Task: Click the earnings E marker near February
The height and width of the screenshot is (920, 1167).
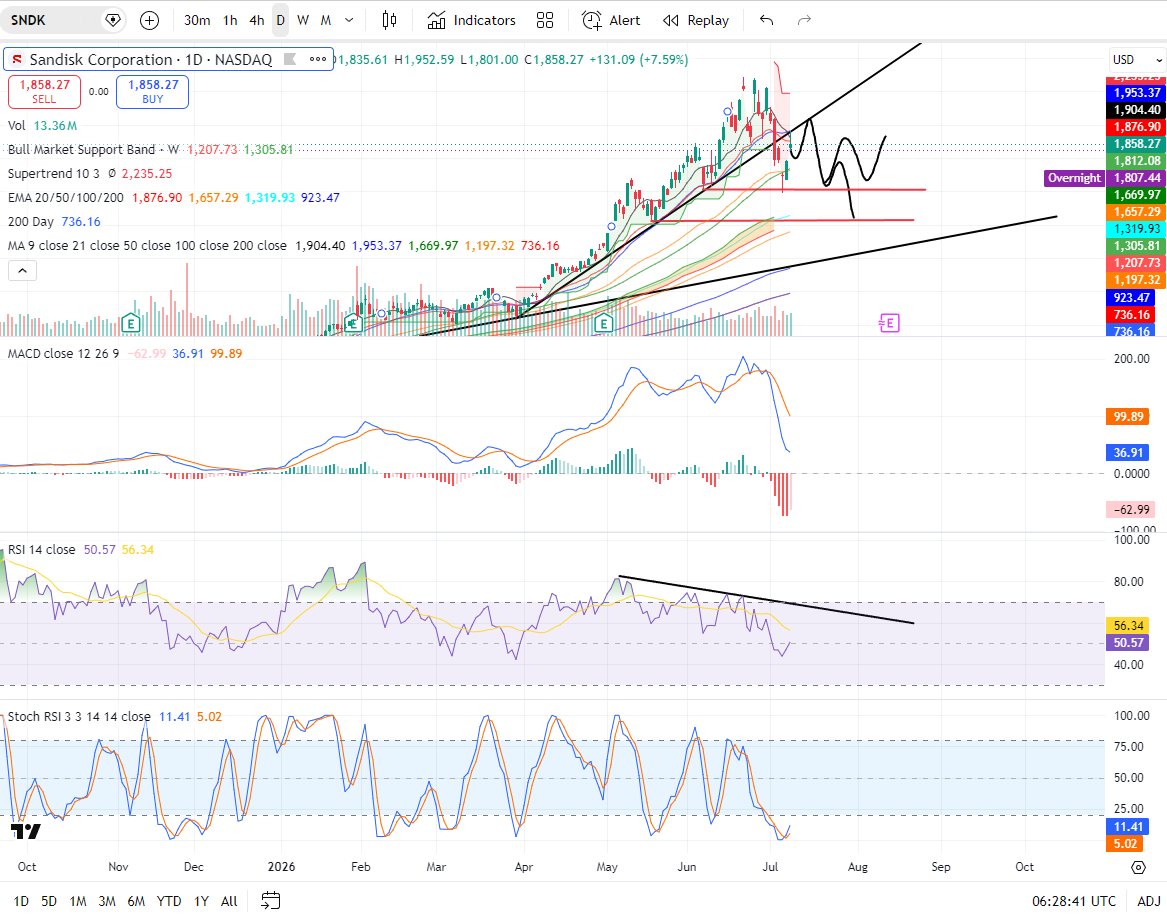Action: tap(353, 323)
